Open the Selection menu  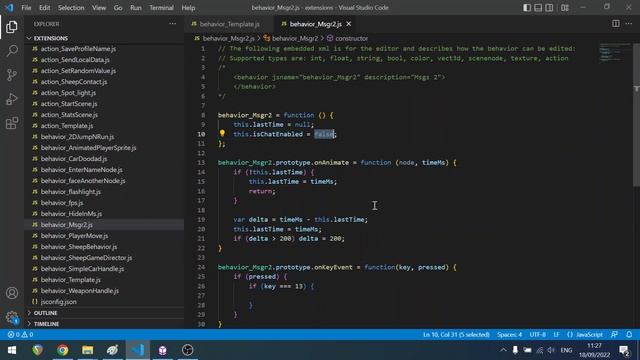71,8
